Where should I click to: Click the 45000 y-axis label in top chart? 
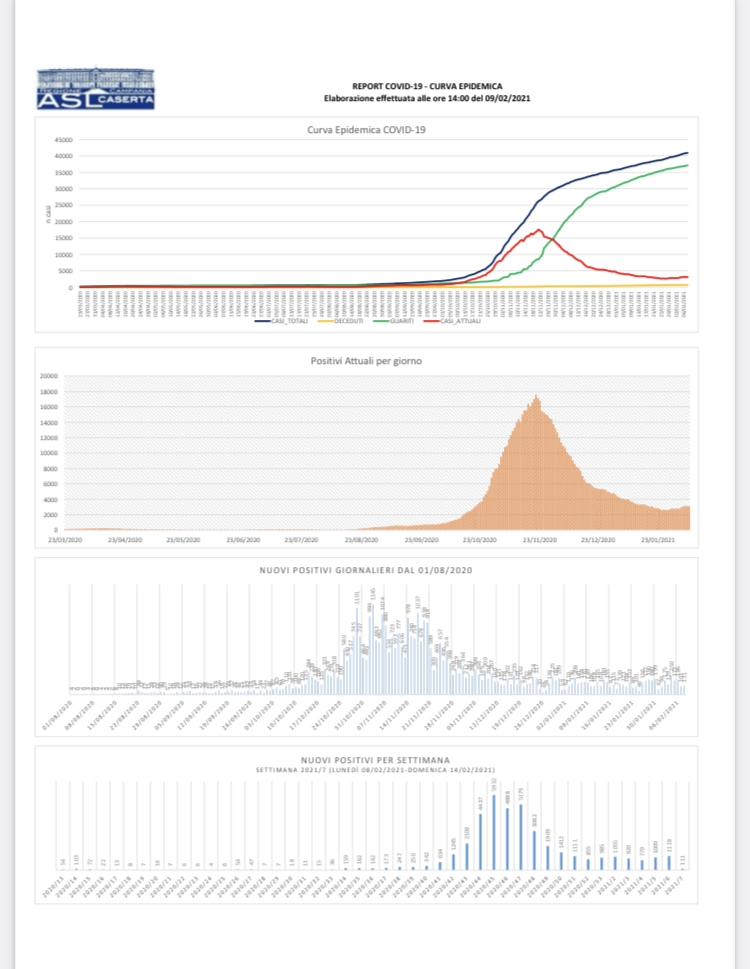[x=62, y=139]
